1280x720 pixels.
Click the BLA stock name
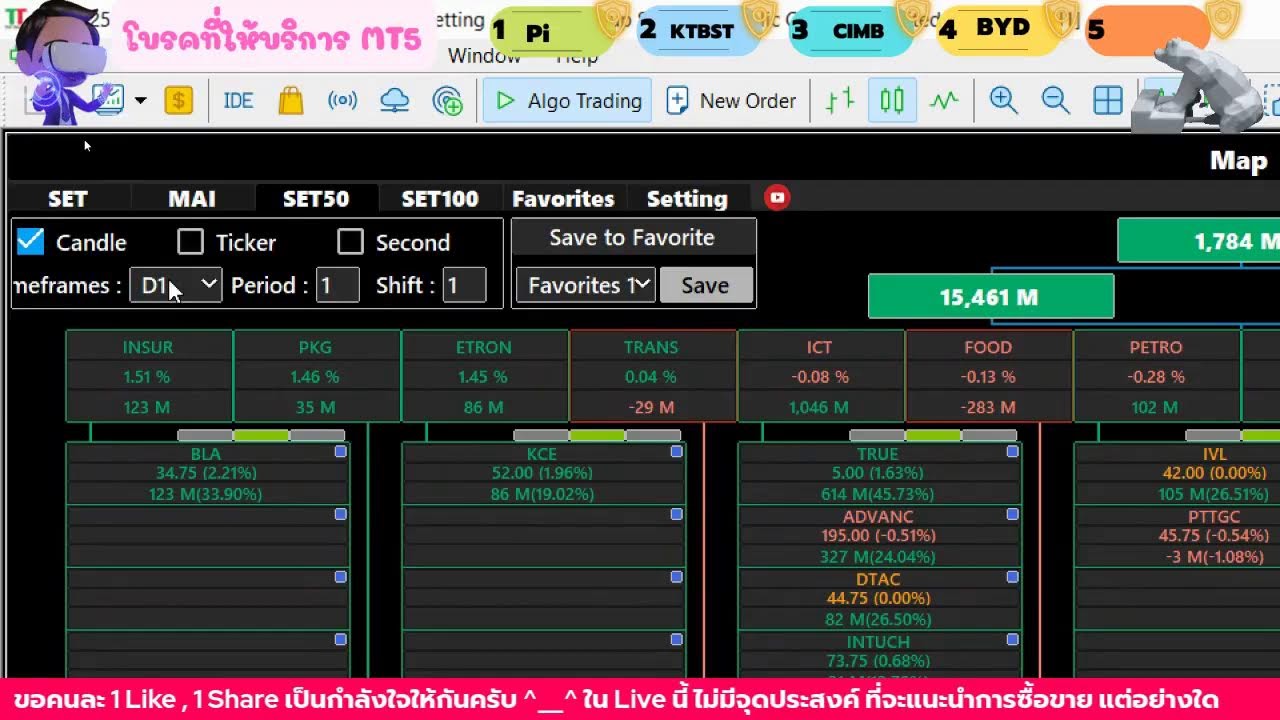(x=206, y=454)
